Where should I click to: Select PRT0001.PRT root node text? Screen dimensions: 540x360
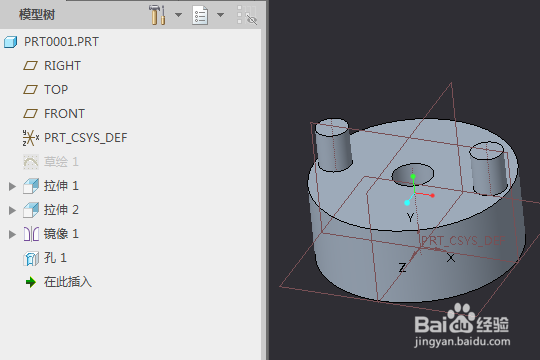[x=61, y=42]
